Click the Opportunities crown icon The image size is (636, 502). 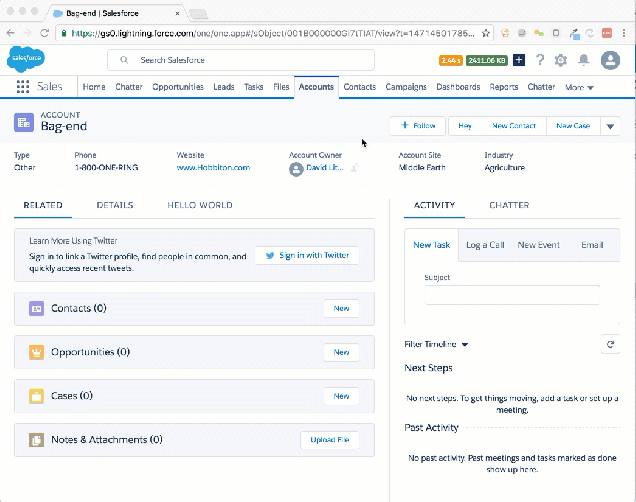click(36, 352)
